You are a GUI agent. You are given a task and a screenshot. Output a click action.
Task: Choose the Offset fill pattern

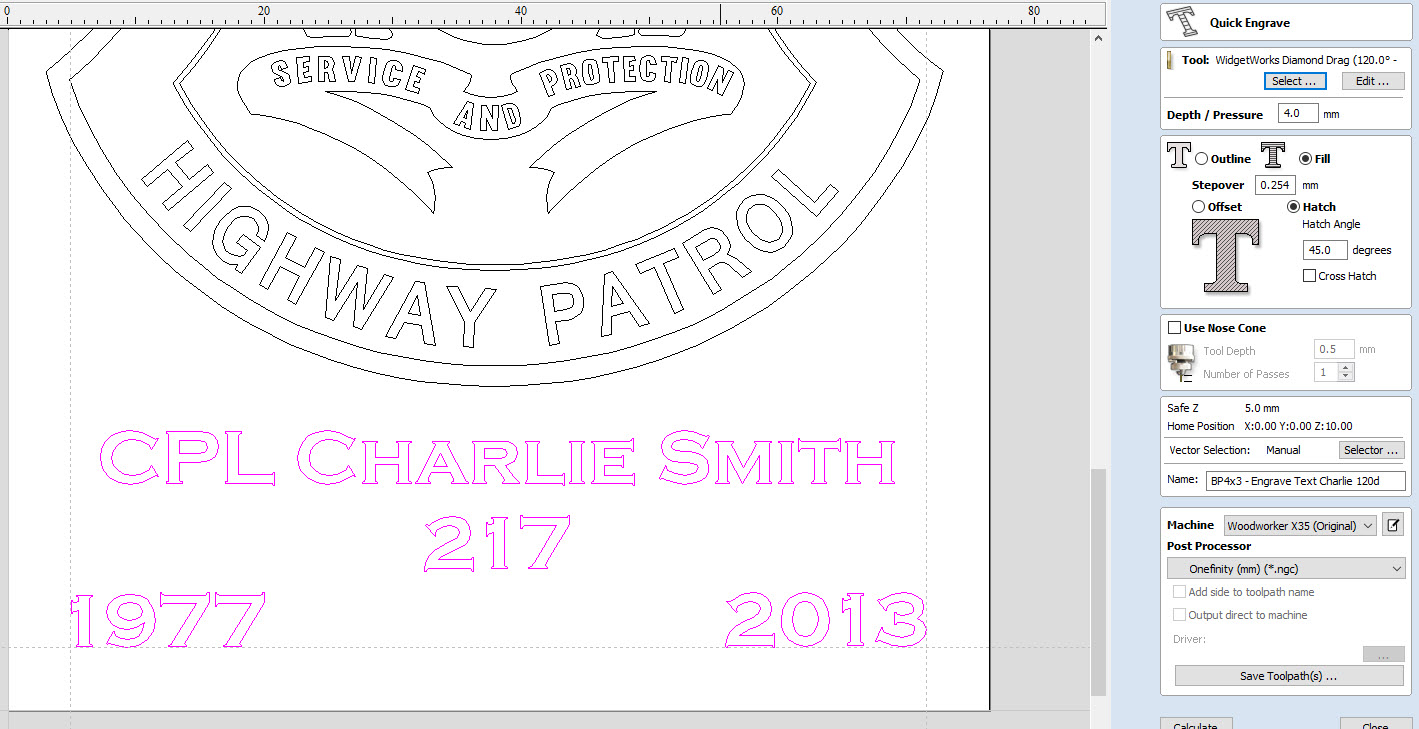[x=1198, y=207]
